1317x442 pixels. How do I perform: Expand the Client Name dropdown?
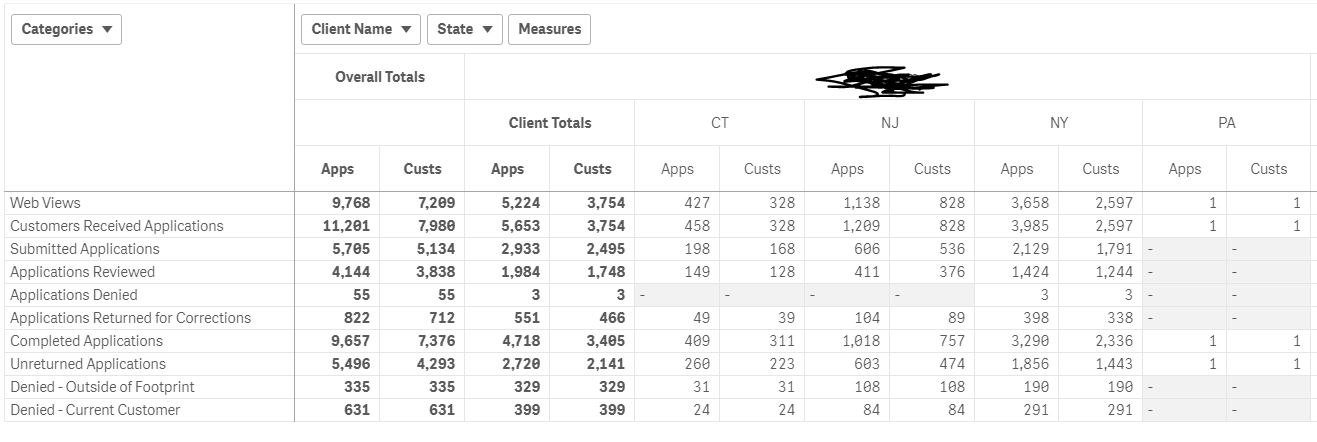click(x=361, y=29)
